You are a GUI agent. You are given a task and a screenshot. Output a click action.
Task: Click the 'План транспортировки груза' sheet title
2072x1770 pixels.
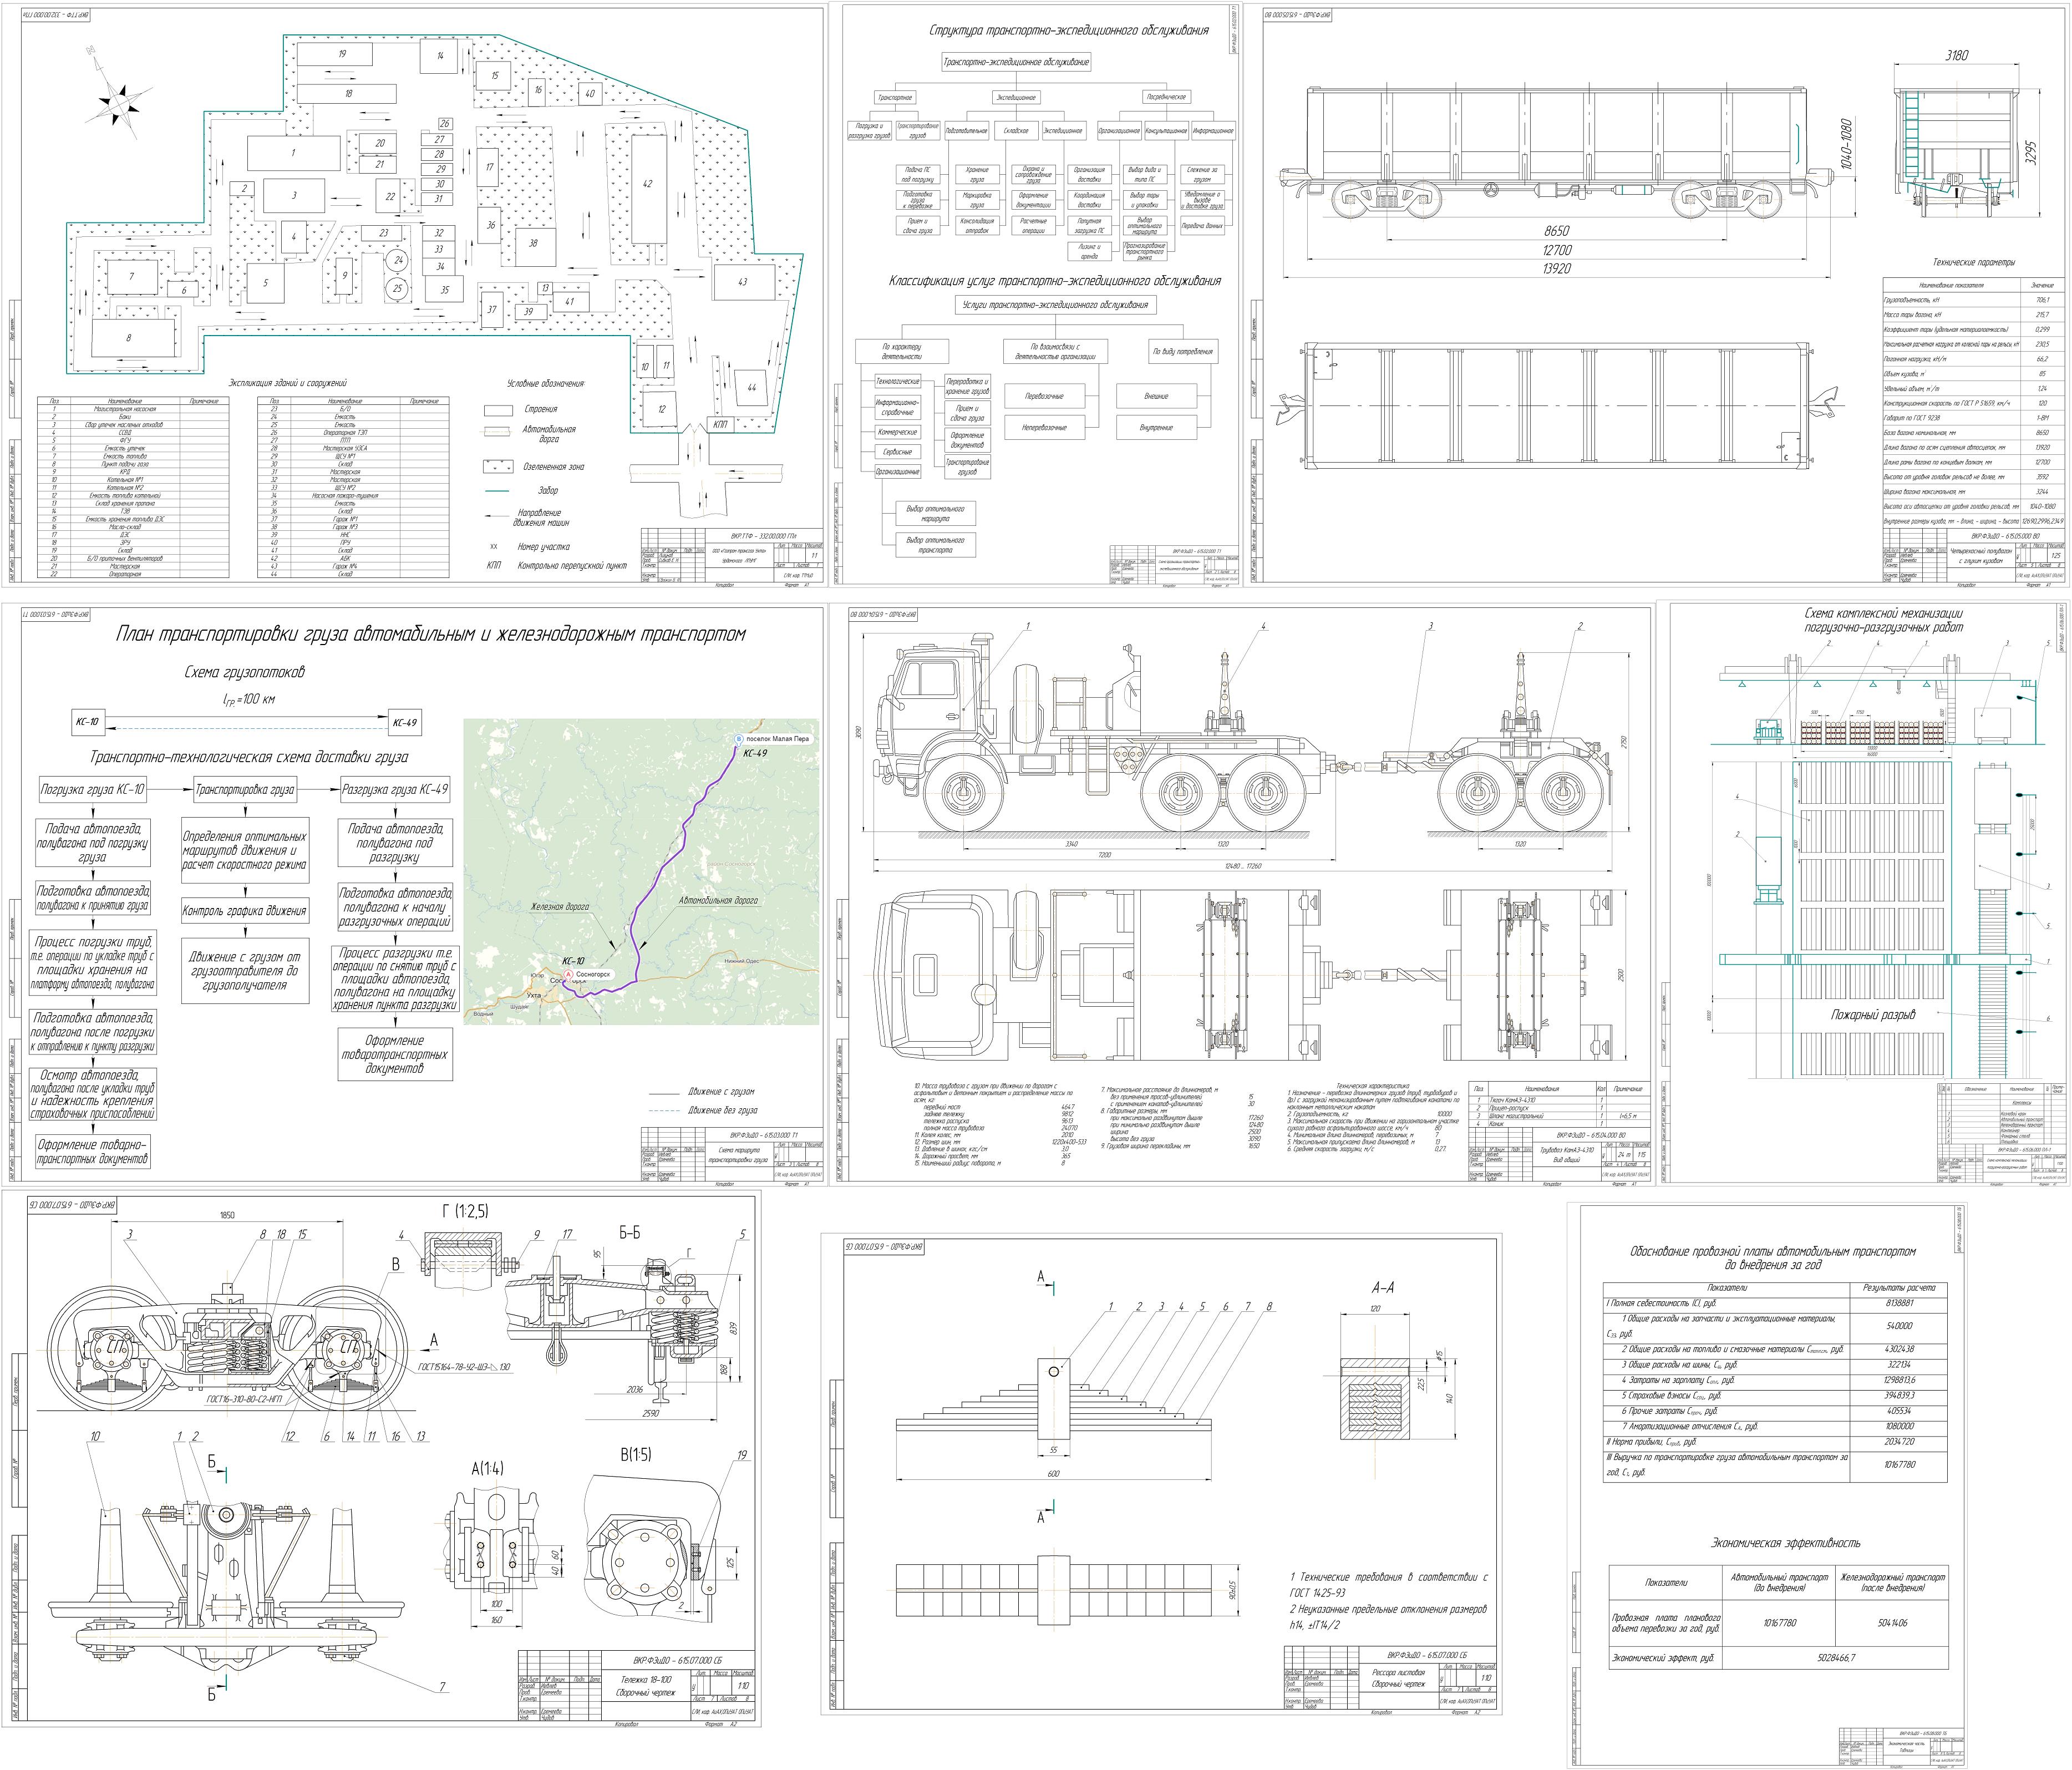(x=430, y=634)
